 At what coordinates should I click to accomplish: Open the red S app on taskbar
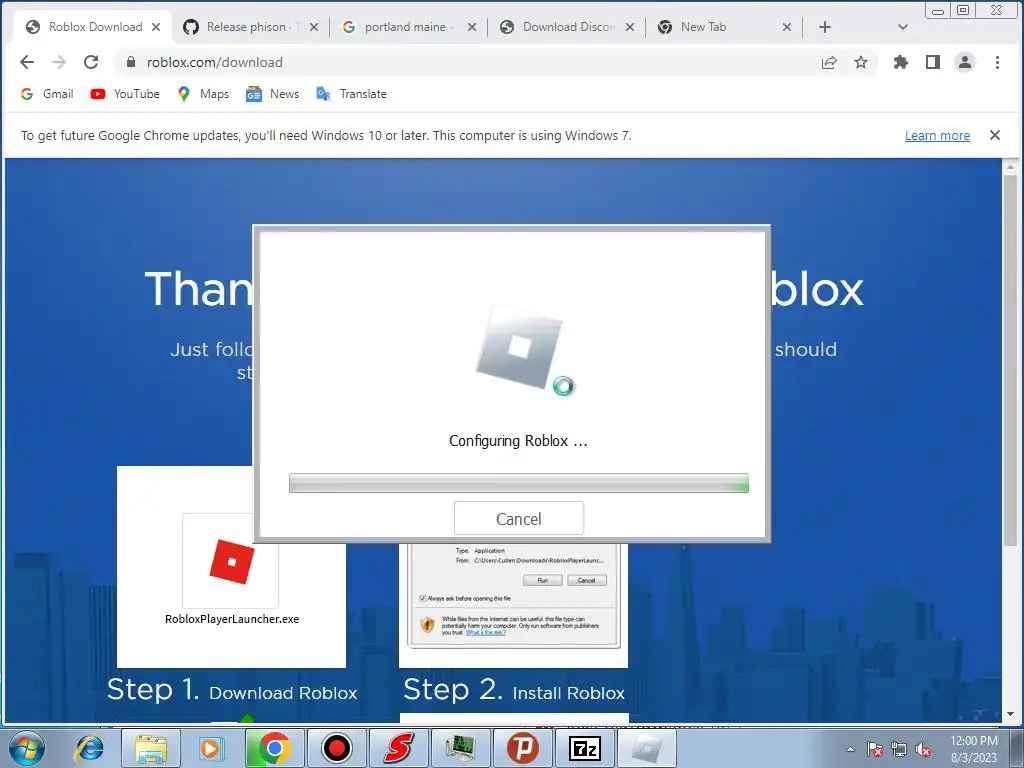[x=398, y=748]
